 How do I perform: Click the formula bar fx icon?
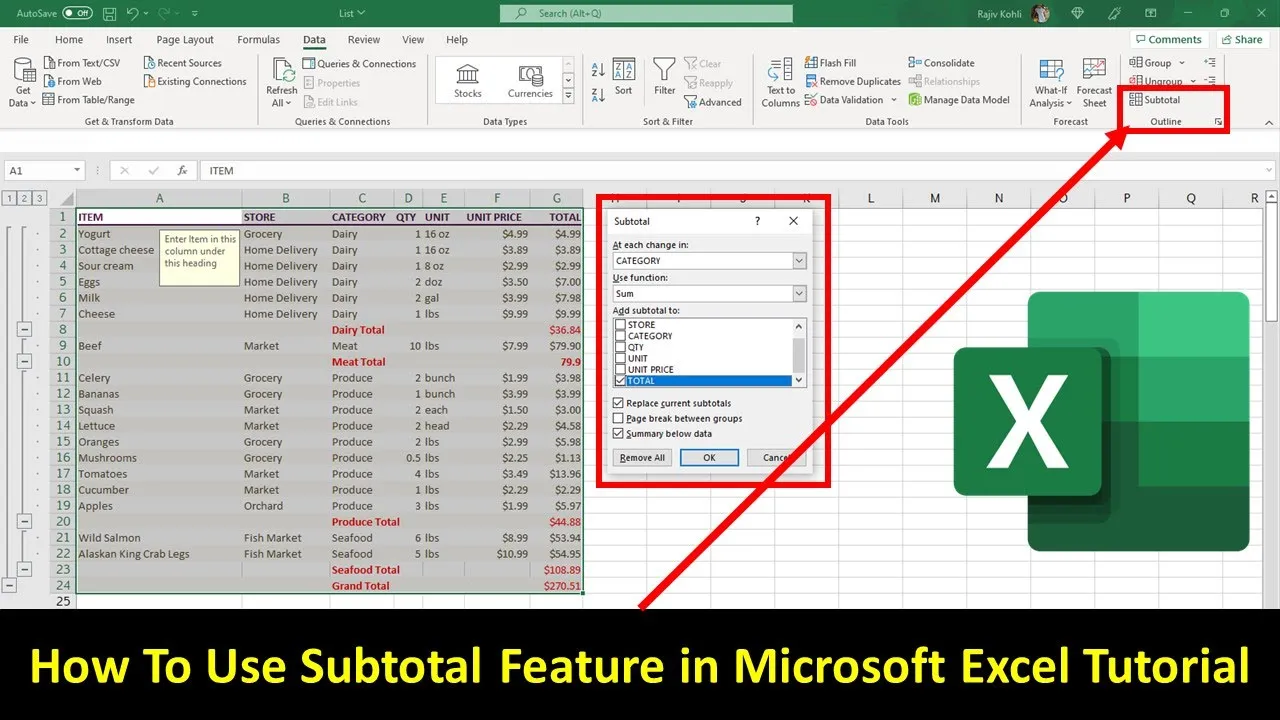click(x=182, y=171)
